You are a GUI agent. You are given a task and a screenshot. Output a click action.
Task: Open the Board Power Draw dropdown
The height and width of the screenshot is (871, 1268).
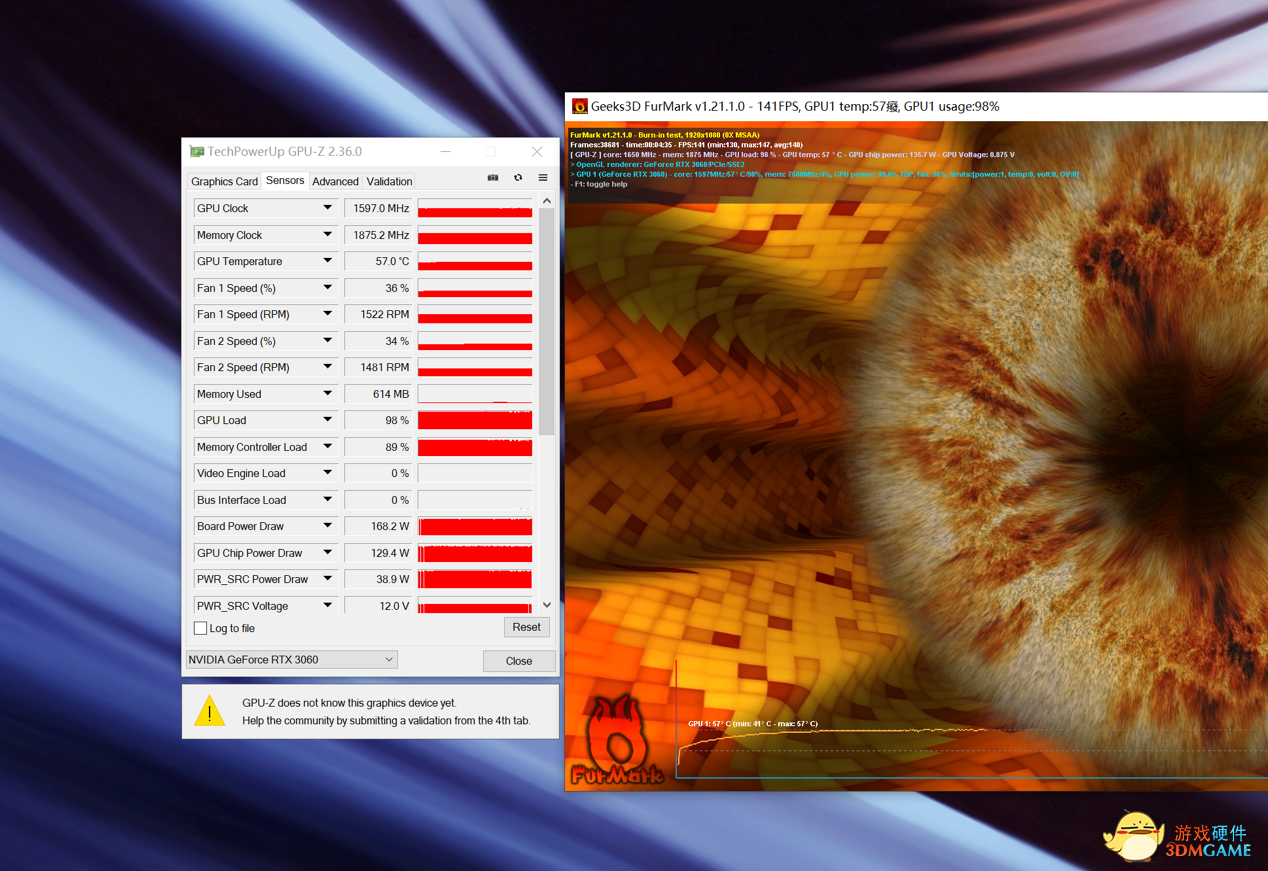(x=327, y=526)
